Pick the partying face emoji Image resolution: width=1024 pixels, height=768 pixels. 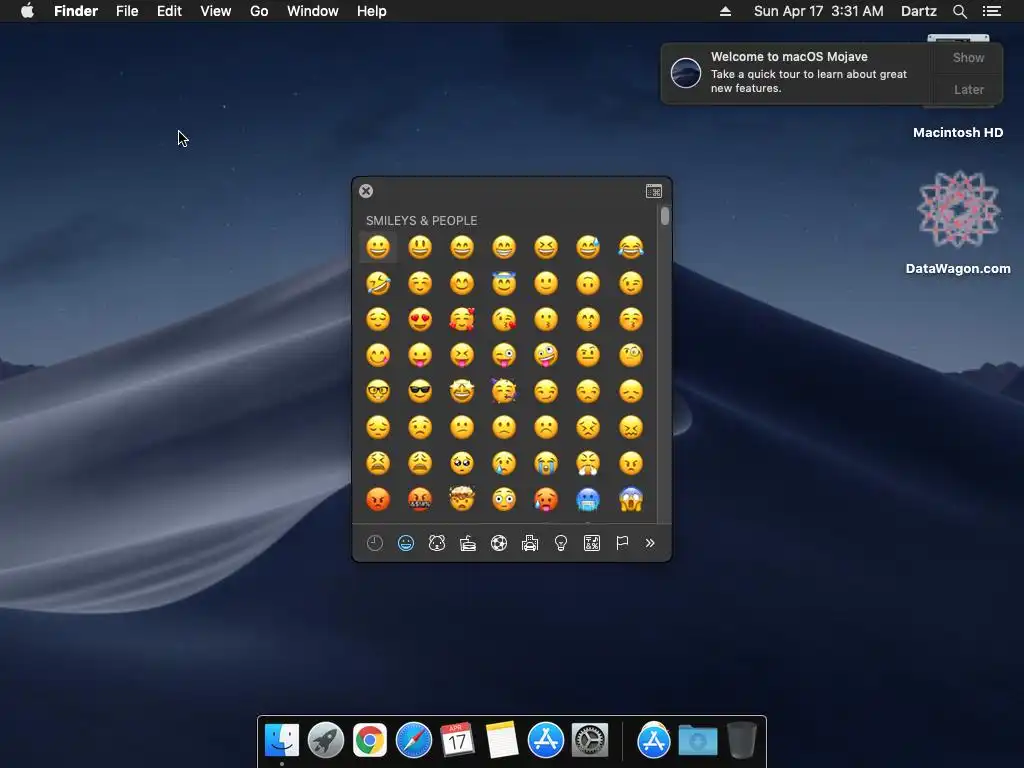coord(504,391)
